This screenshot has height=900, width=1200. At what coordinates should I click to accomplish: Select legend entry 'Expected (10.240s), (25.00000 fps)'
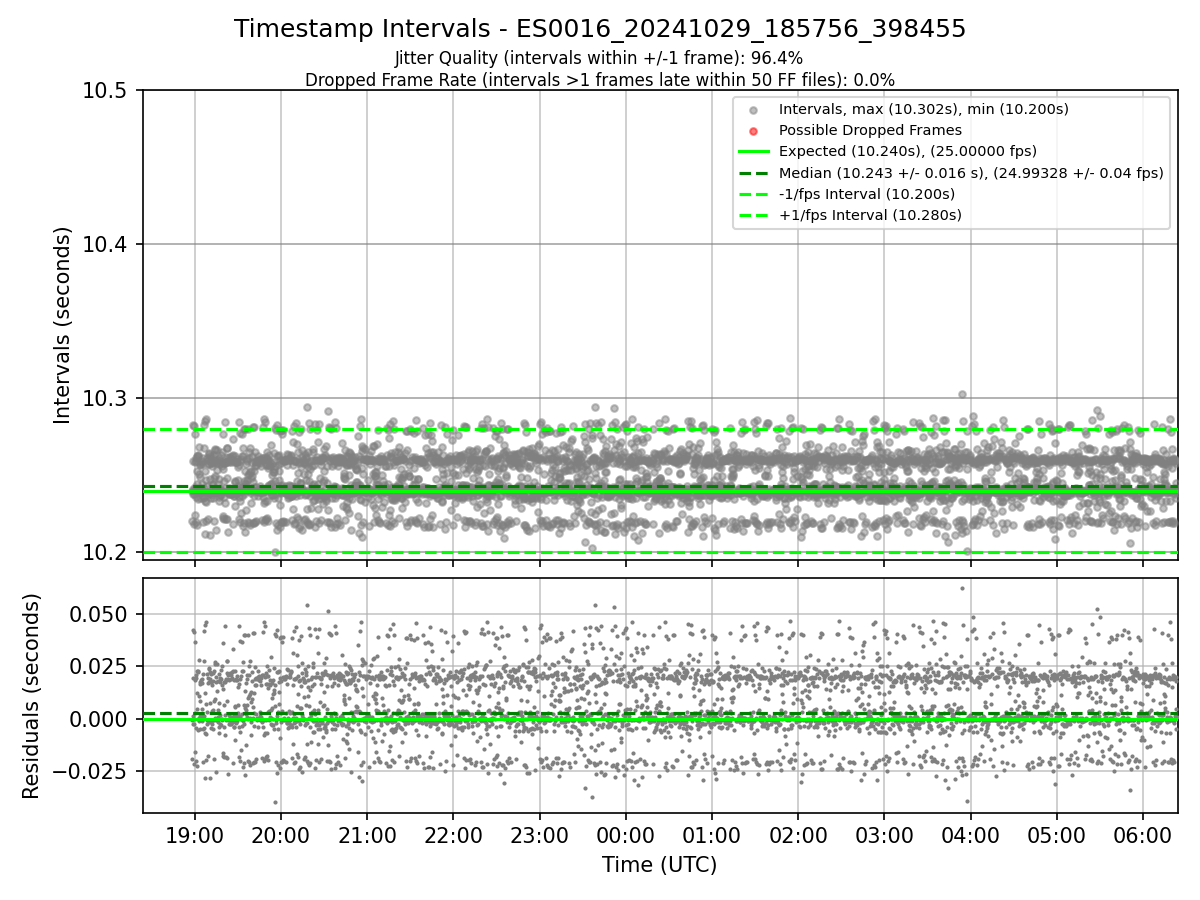[908, 151]
